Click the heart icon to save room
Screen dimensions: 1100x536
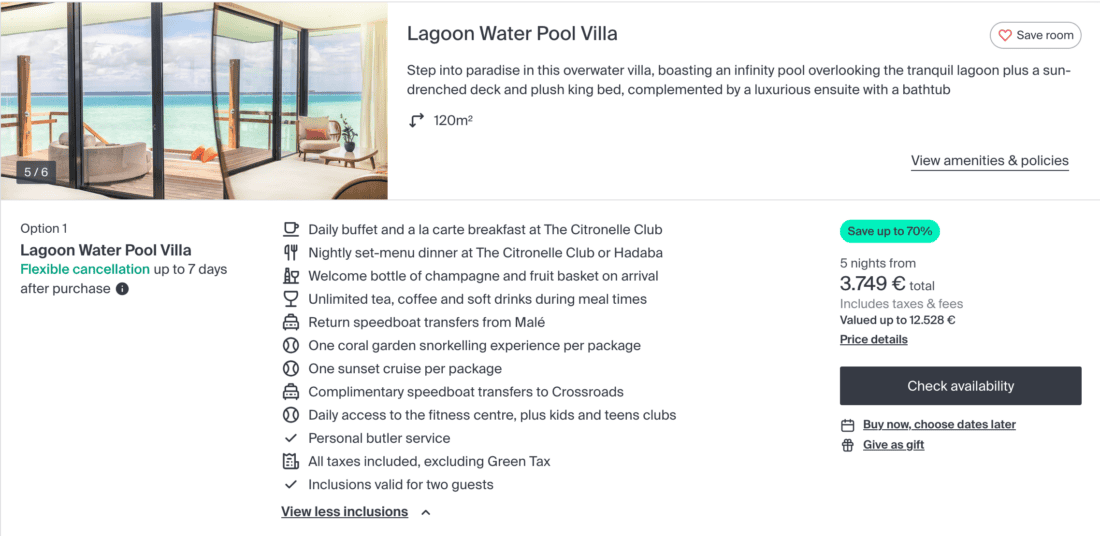[1004, 36]
